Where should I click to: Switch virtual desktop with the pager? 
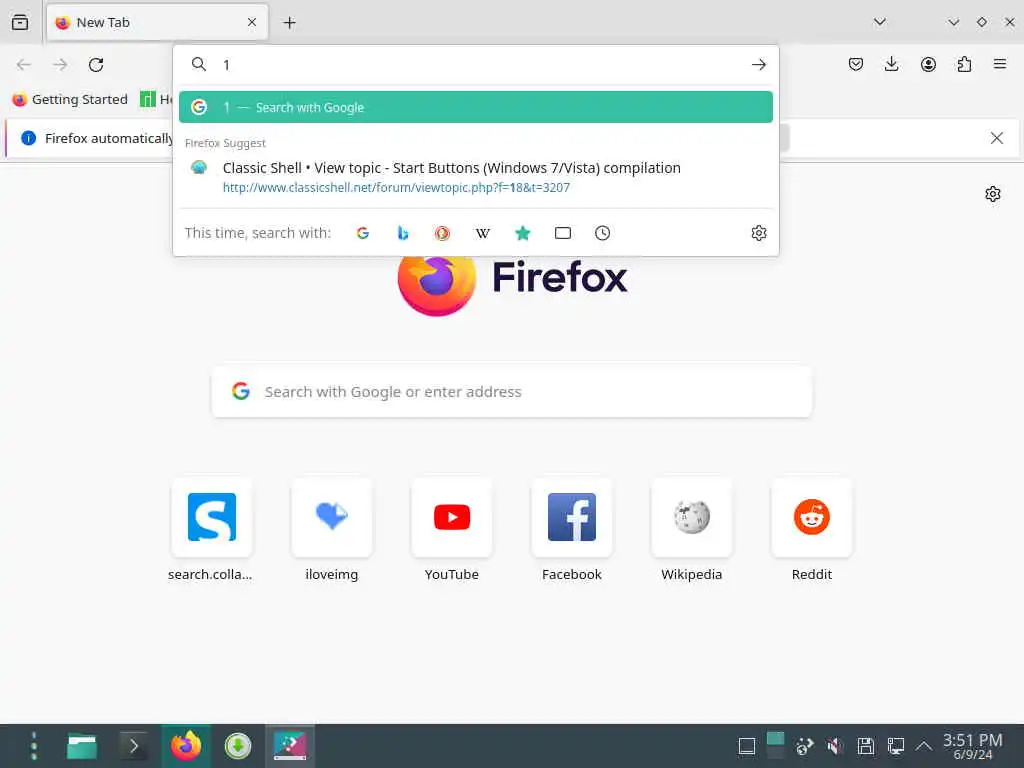coord(775,746)
